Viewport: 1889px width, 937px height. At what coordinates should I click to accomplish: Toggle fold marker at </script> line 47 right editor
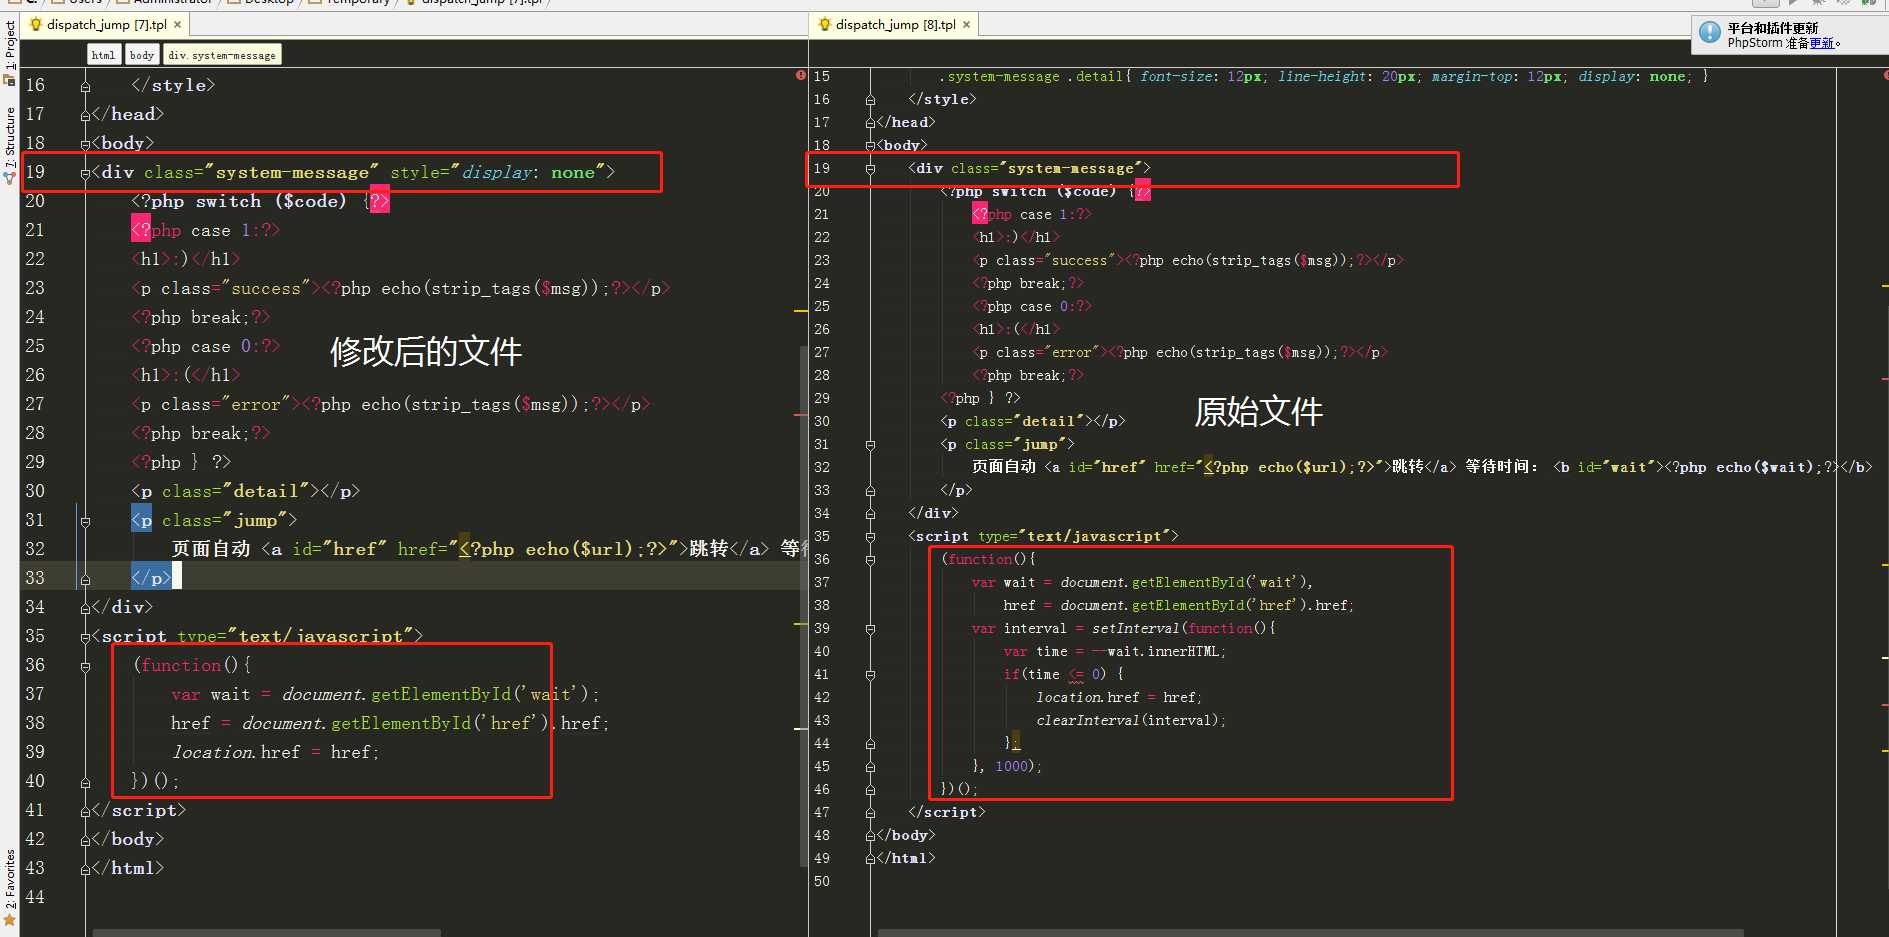pos(870,813)
